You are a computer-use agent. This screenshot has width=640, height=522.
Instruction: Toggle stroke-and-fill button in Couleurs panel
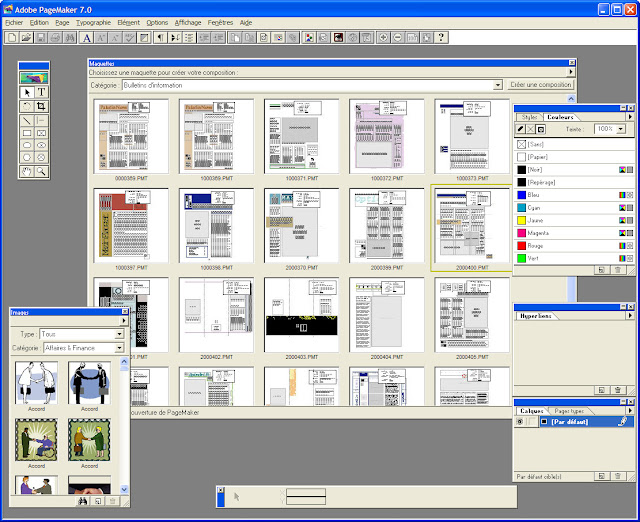point(541,129)
